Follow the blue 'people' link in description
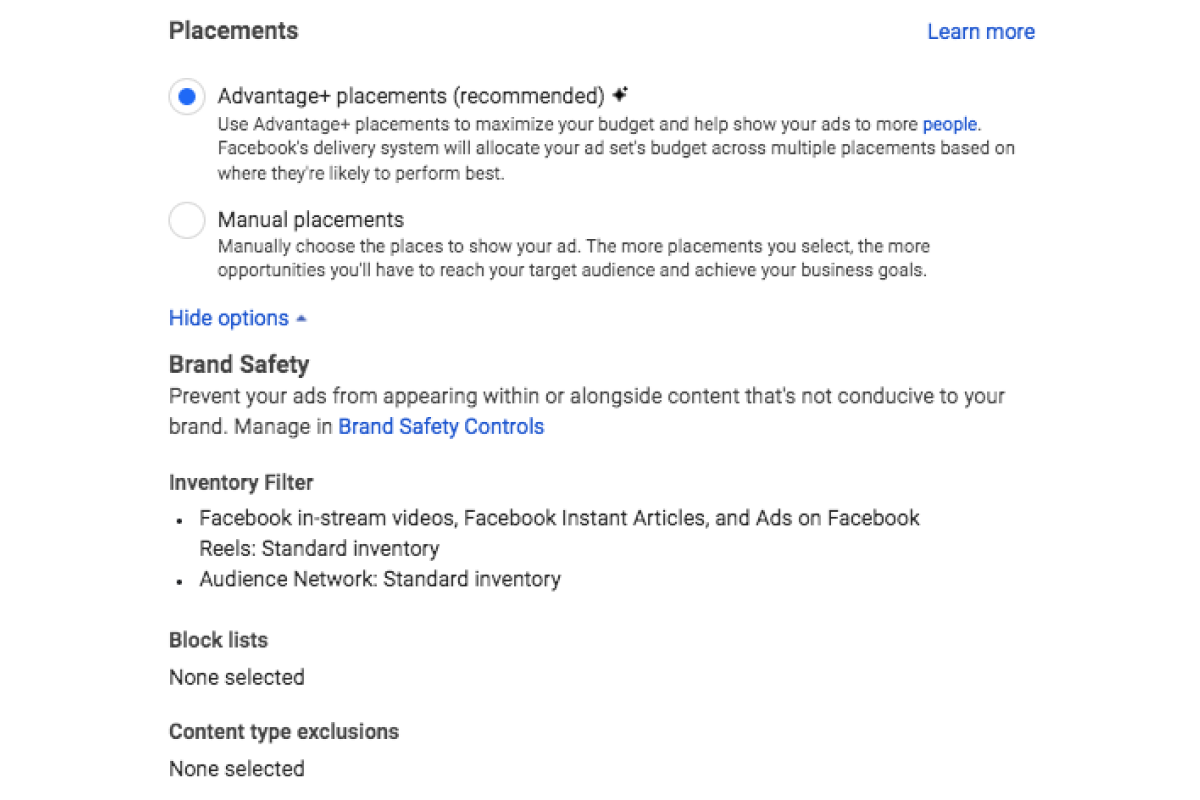The height and width of the screenshot is (800, 1200). coord(950,125)
